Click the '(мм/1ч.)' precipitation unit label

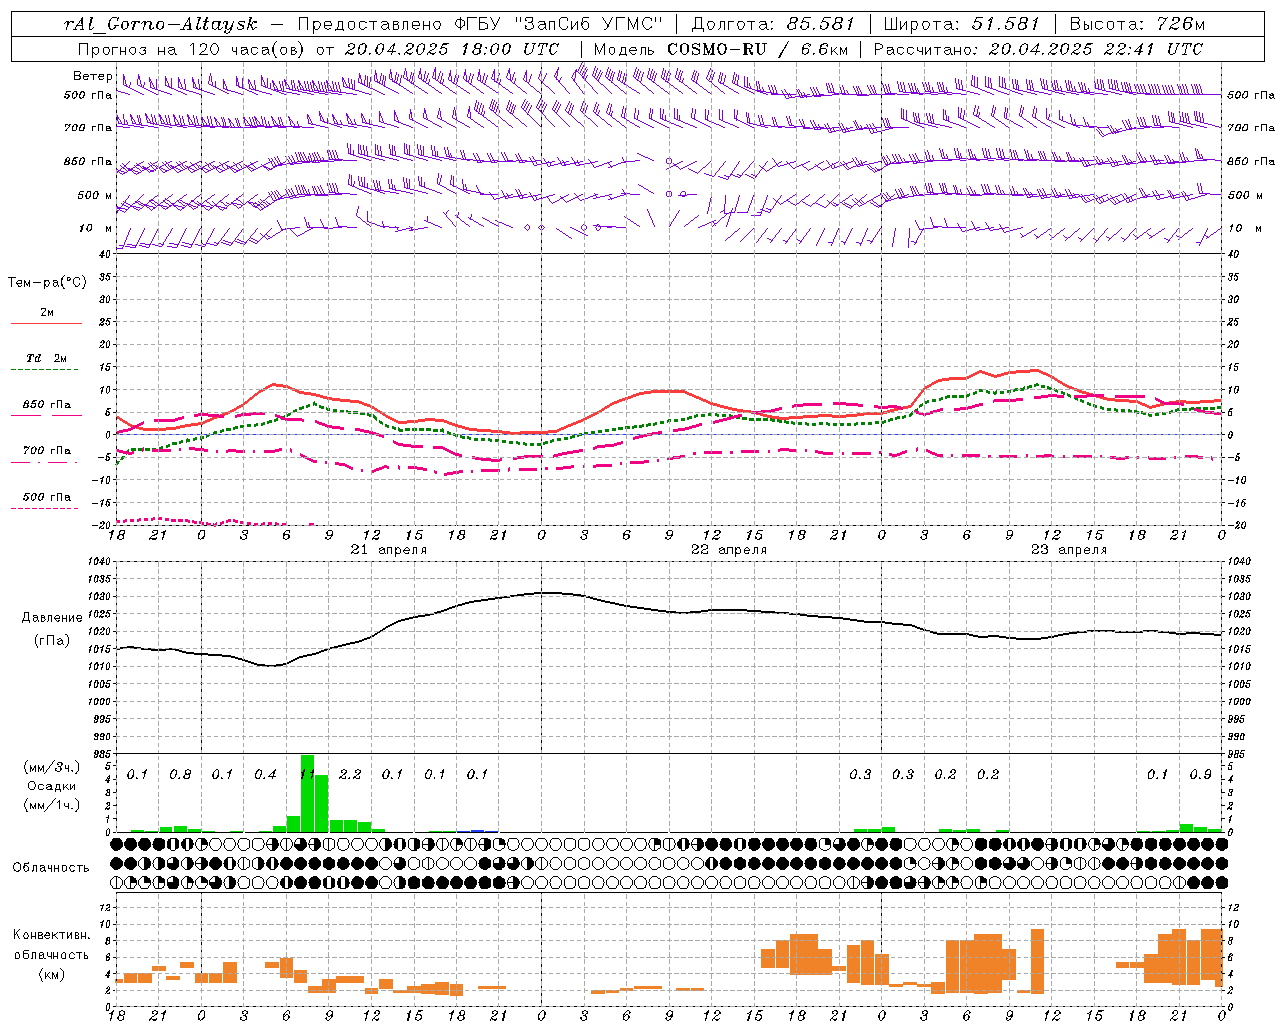[50, 805]
